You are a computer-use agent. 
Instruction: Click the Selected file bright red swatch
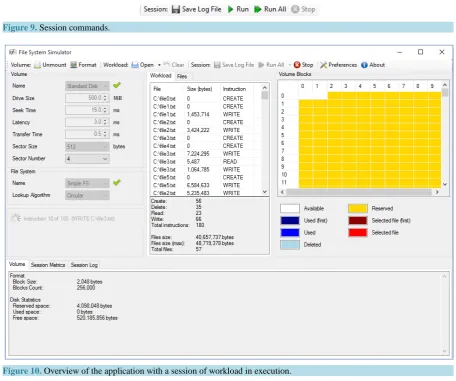pyautogui.click(x=358, y=232)
